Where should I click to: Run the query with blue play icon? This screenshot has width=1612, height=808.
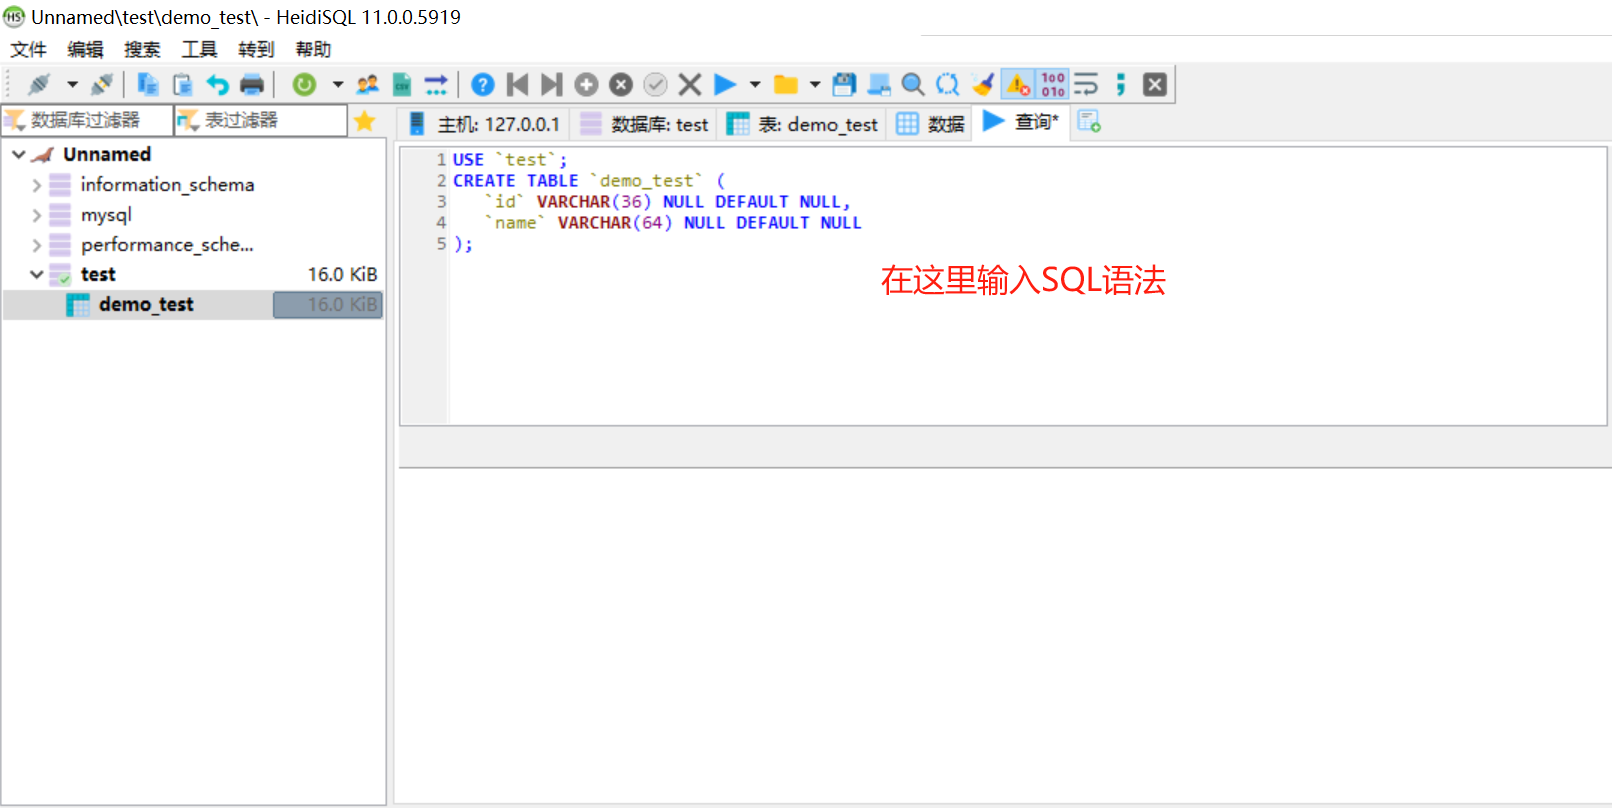click(725, 85)
